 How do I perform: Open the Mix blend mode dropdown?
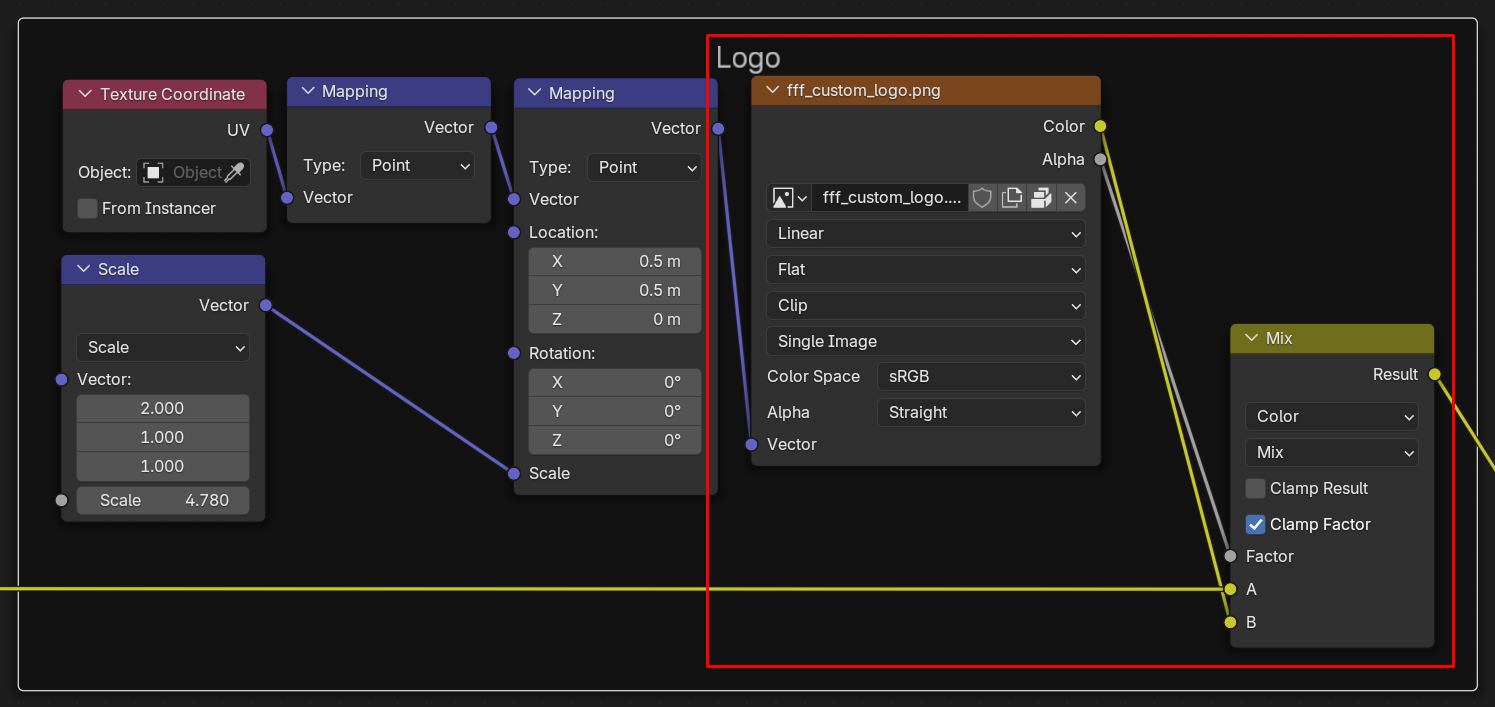(1332, 452)
